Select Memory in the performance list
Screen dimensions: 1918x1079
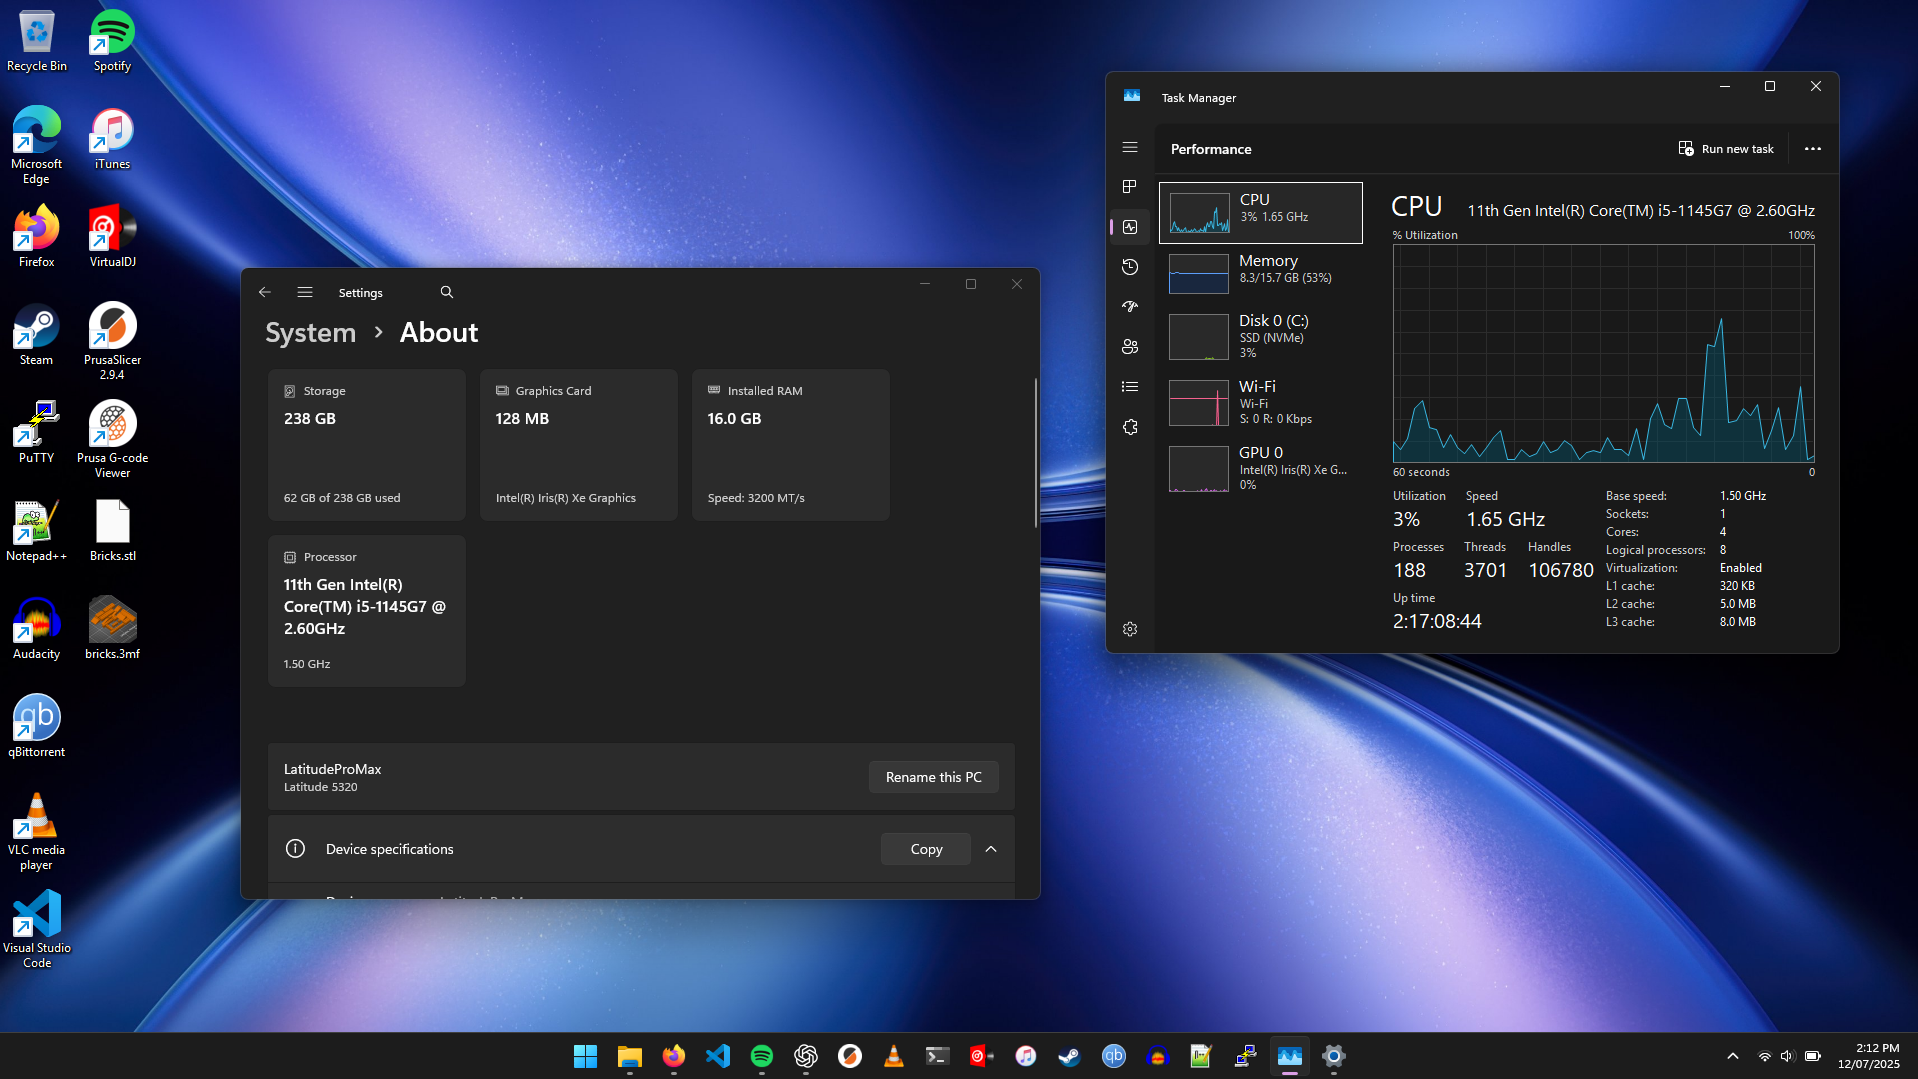[1261, 273]
